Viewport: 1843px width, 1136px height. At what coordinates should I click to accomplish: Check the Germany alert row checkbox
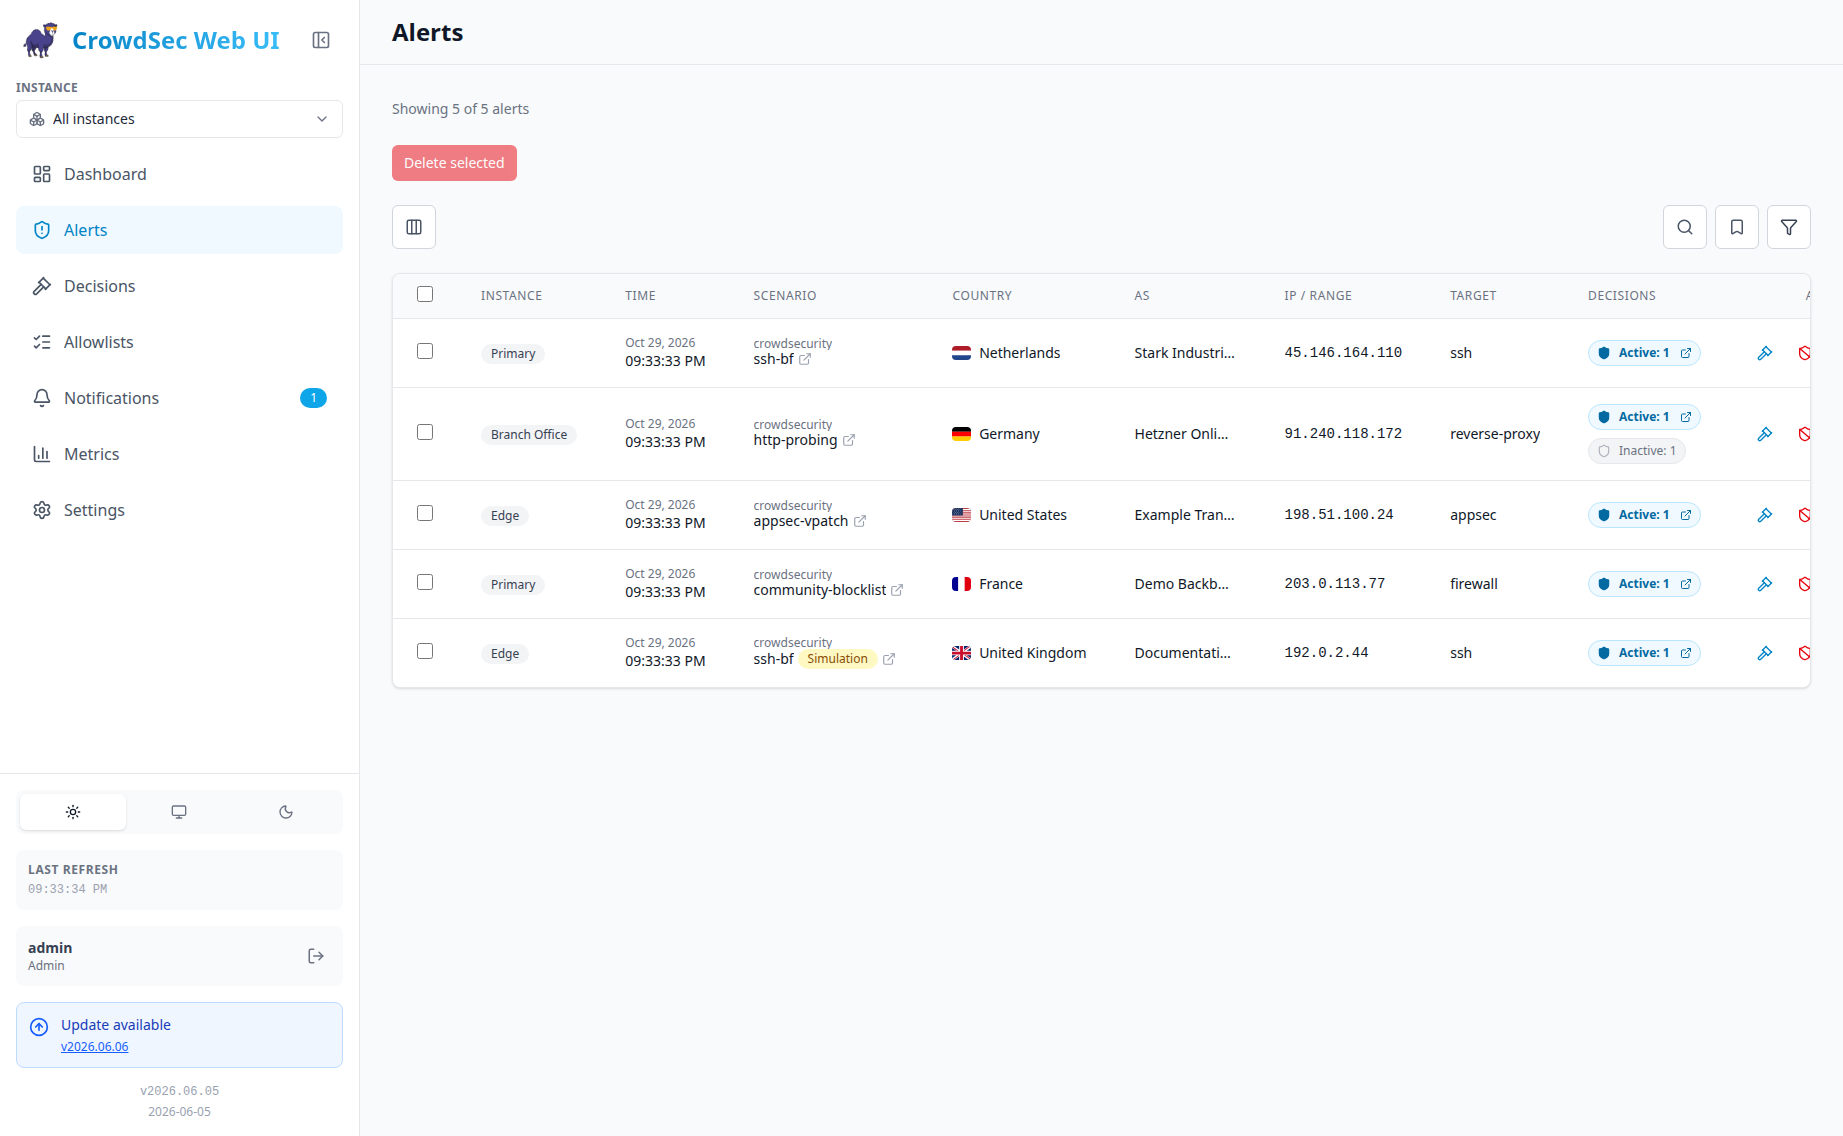click(x=425, y=432)
